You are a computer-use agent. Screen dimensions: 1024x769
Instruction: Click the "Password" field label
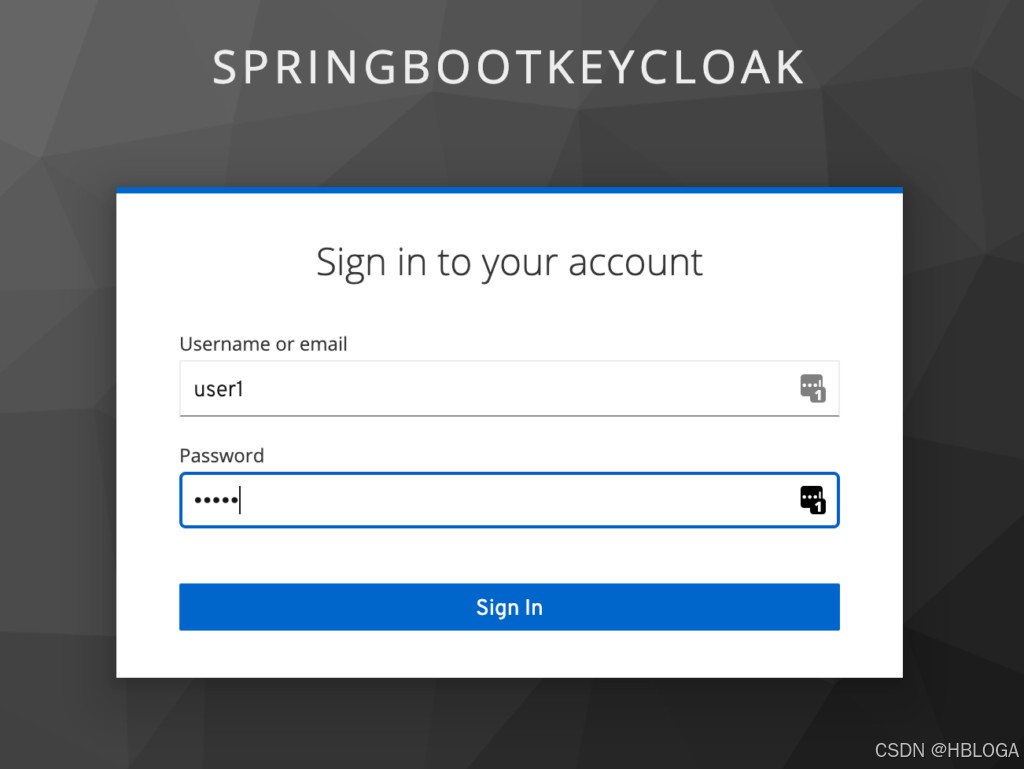pos(222,455)
